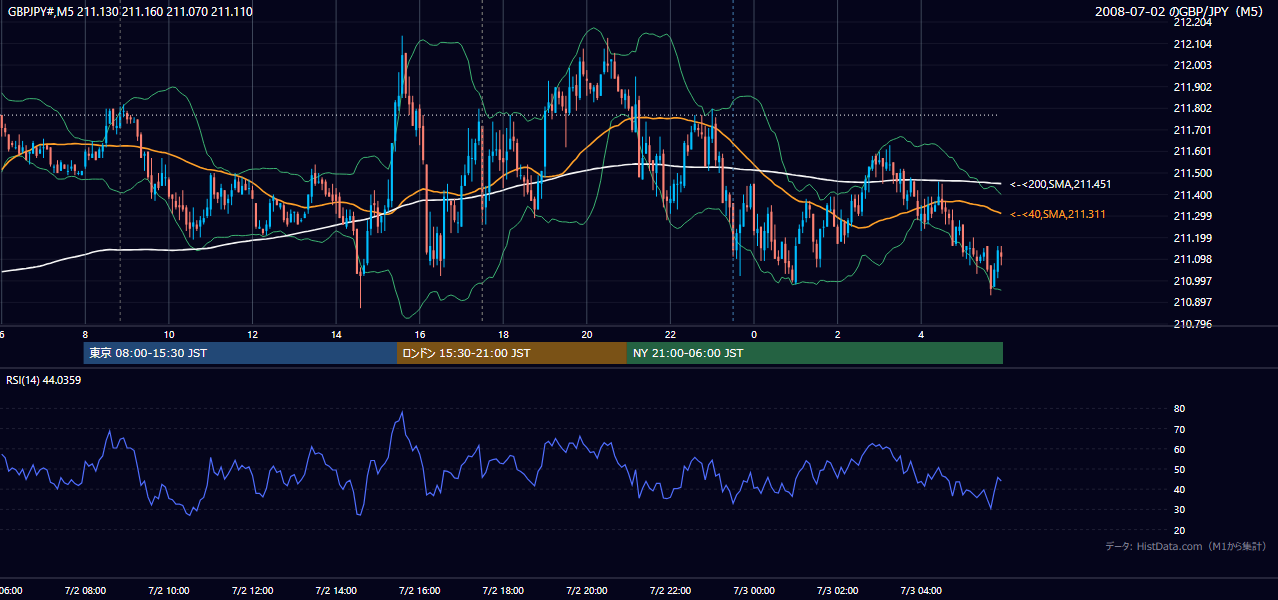Click the RSI scale value 30
Image resolution: width=1278 pixels, height=600 pixels.
[x=1179, y=510]
